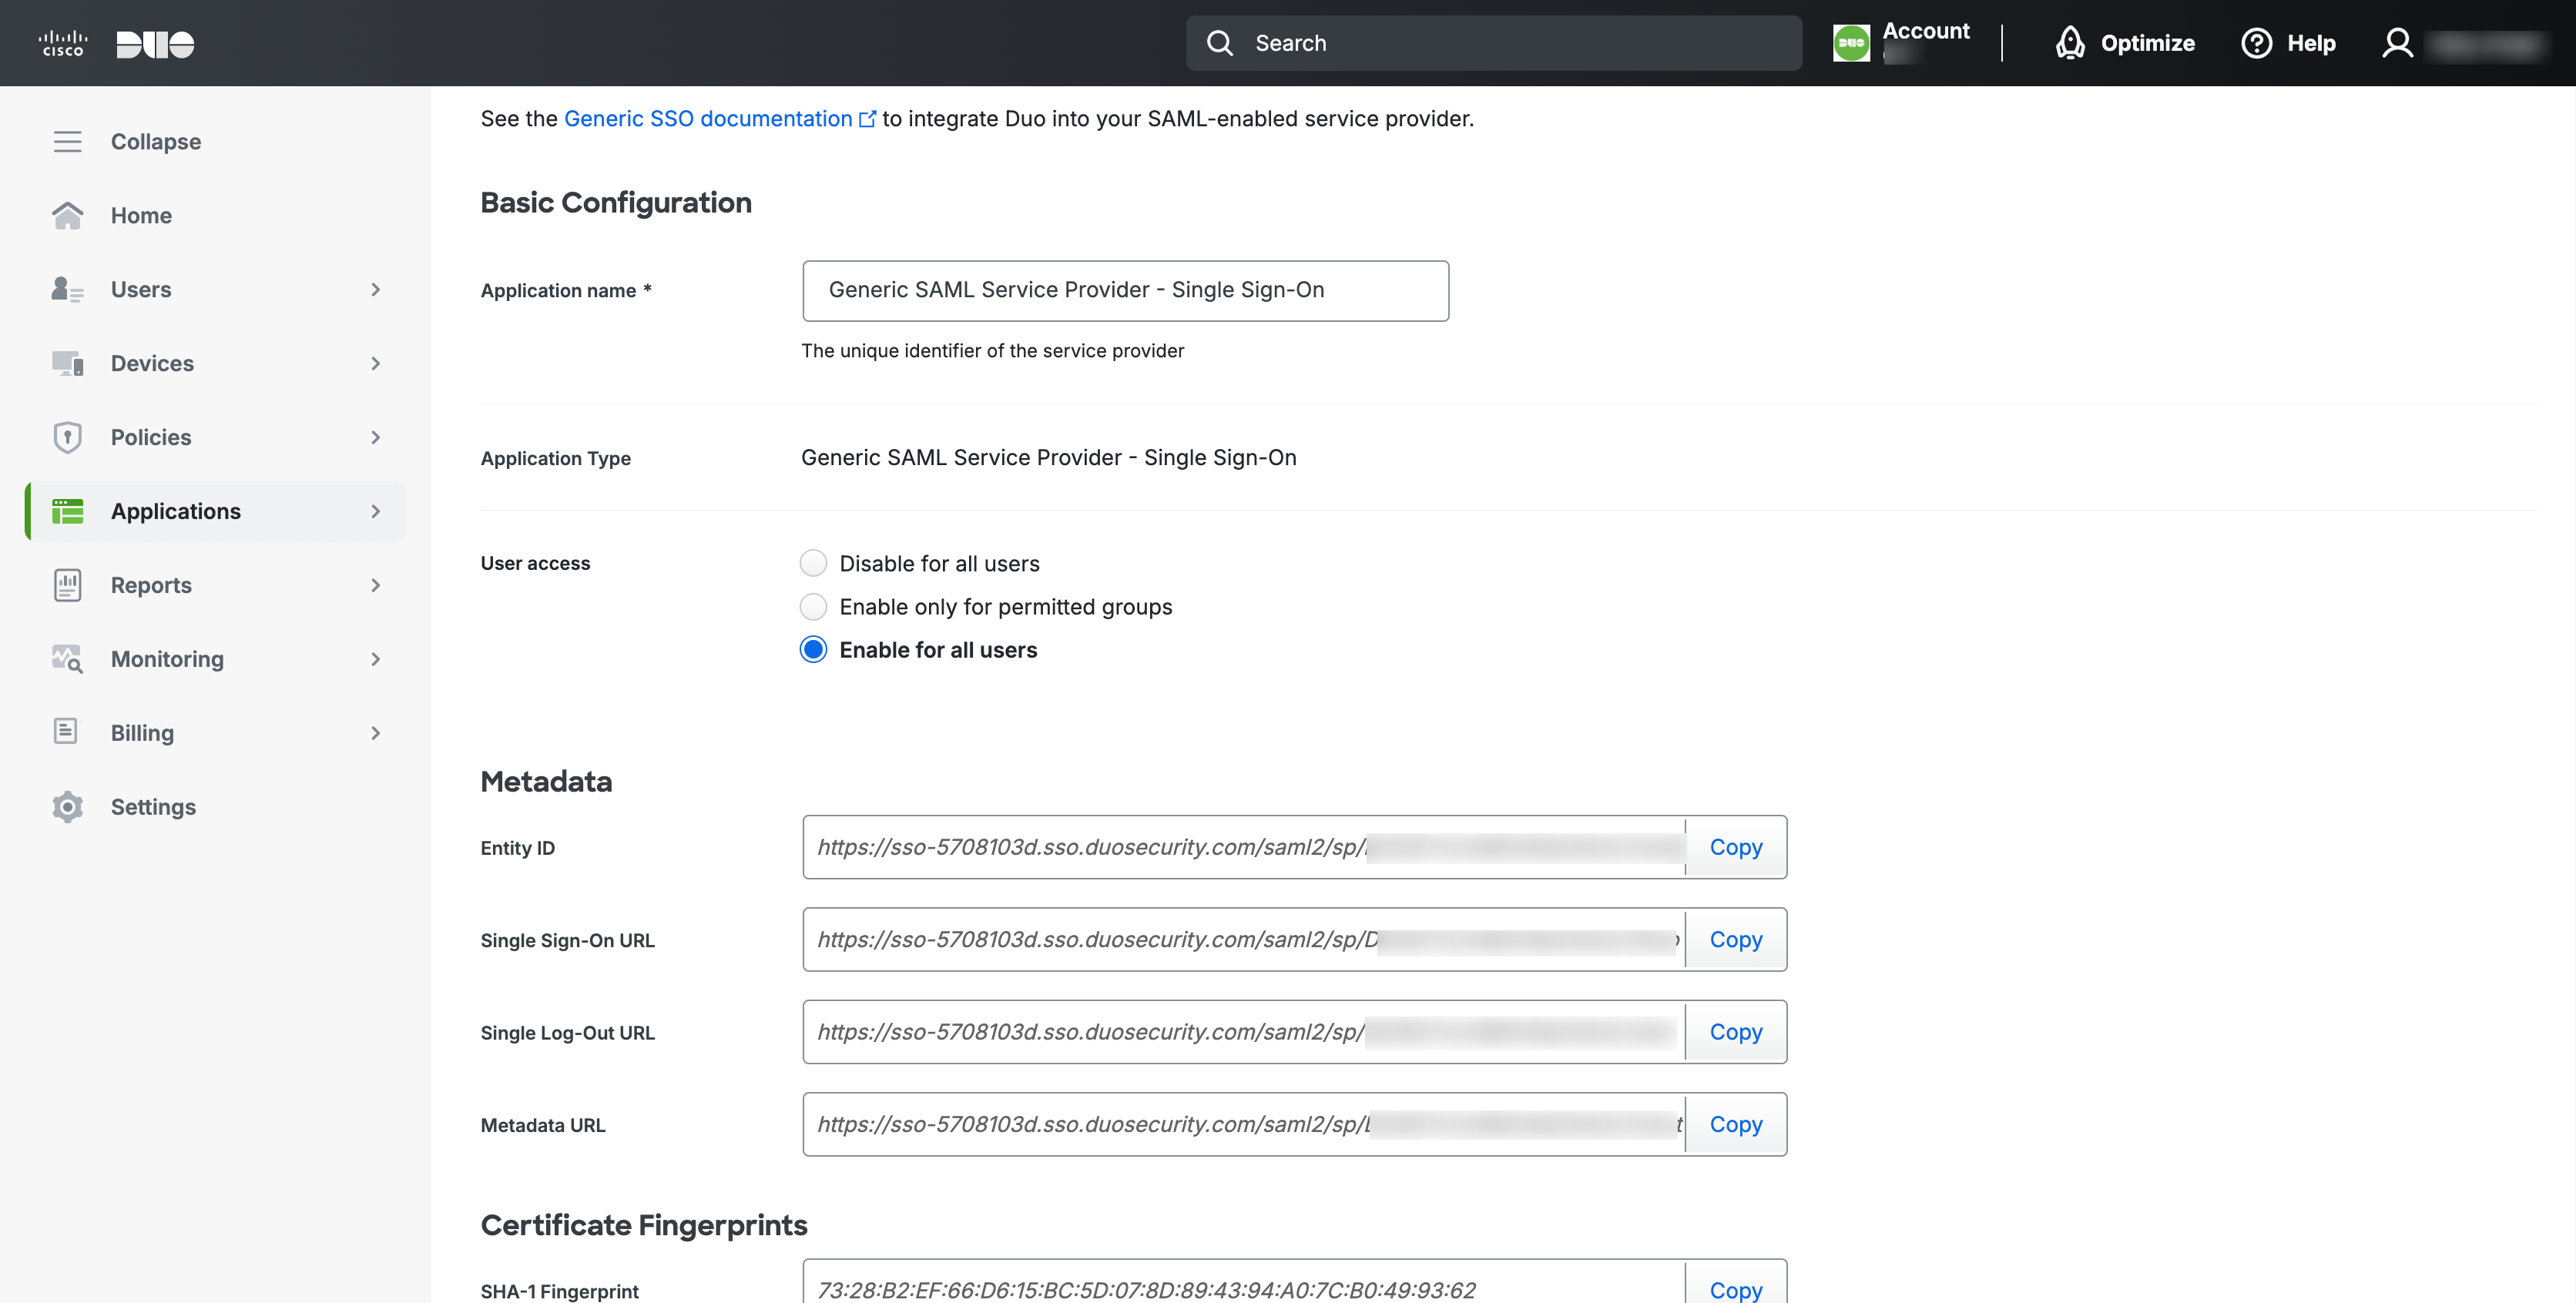Click the Billing sidebar icon
Screen dimensions: 2576x1303
point(67,732)
